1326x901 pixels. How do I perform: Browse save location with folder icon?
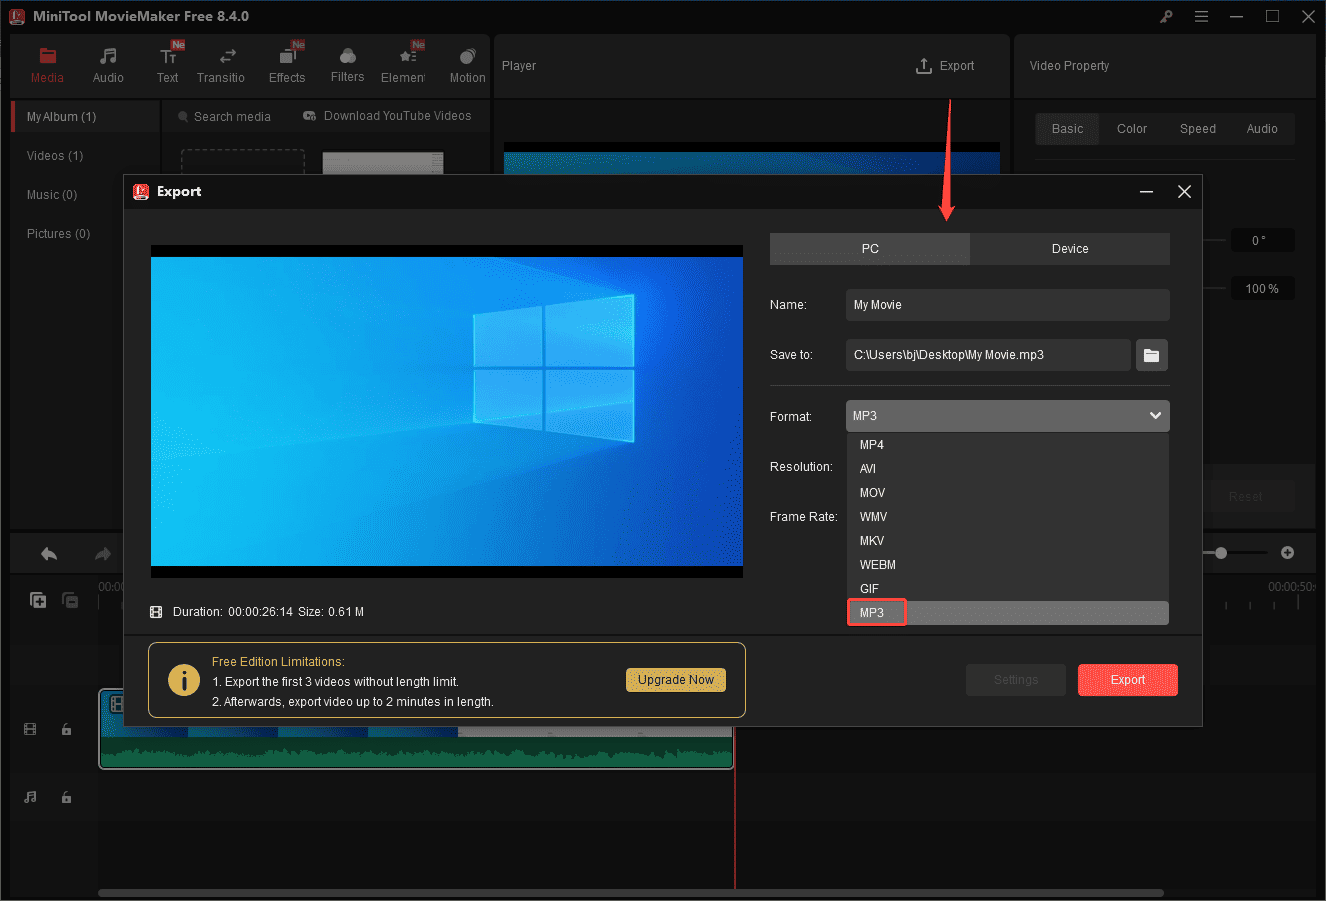tap(1151, 355)
